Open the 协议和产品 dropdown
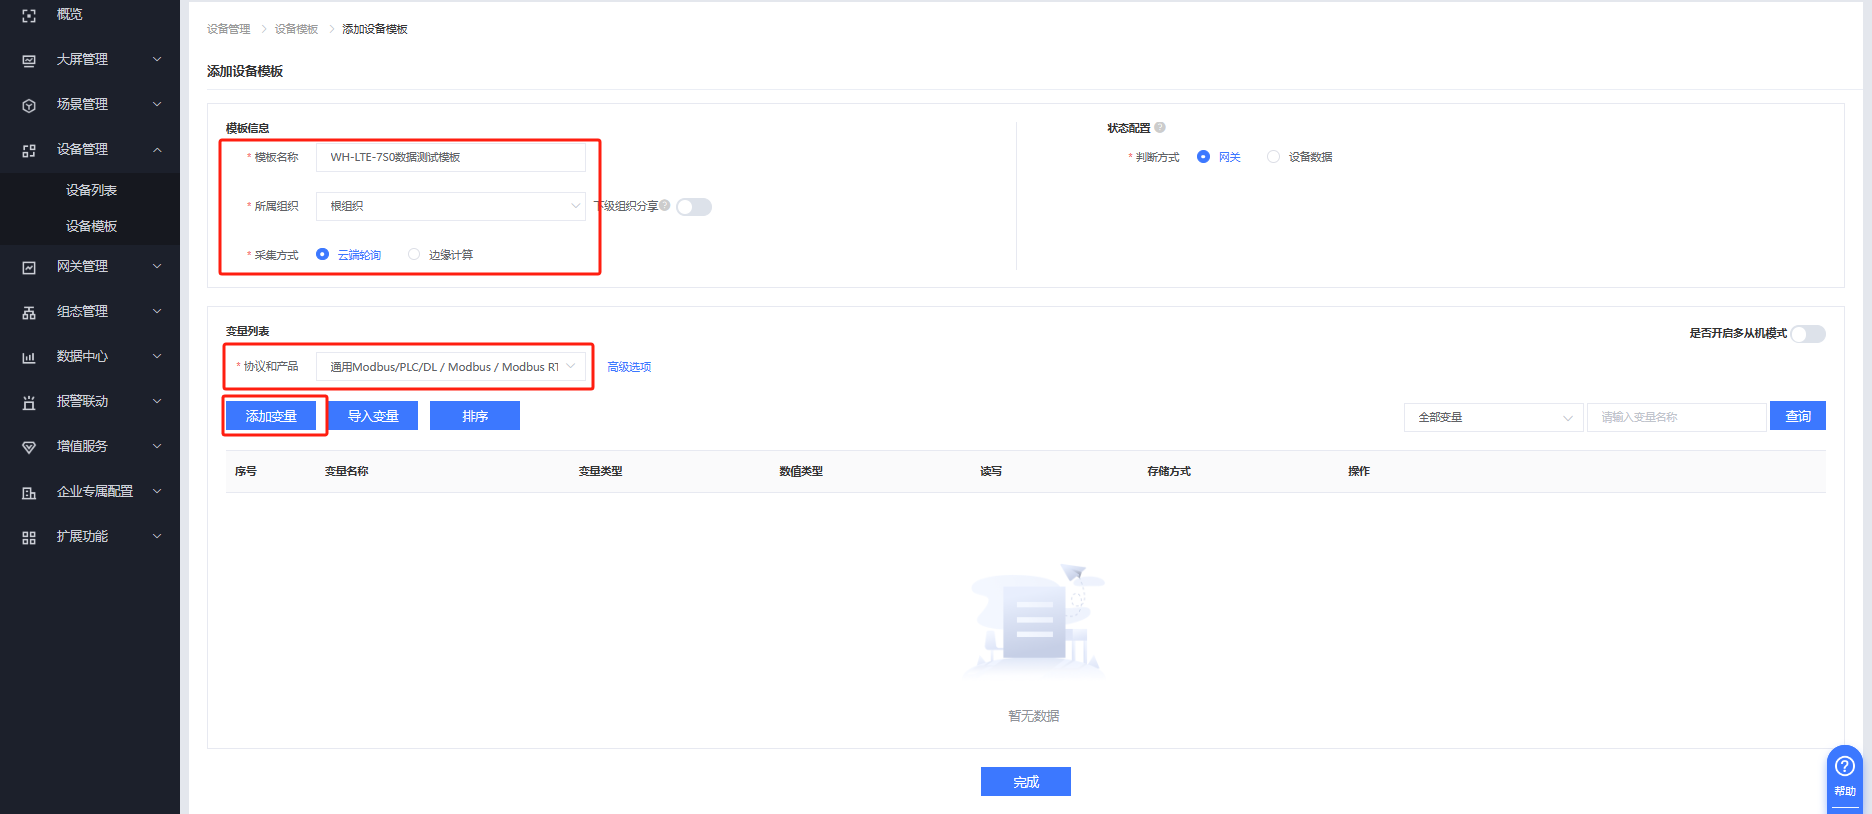The height and width of the screenshot is (814, 1872). pyautogui.click(x=450, y=367)
